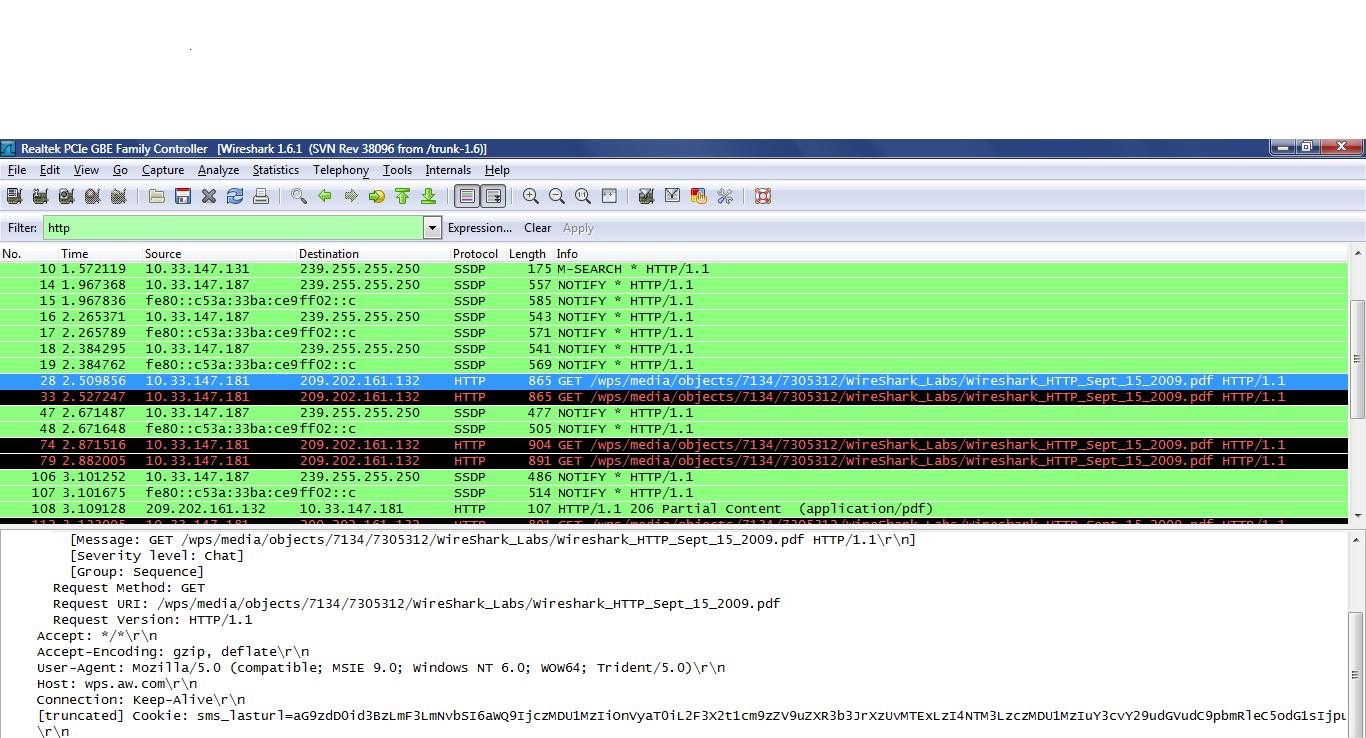Reload the capture file icon

point(235,196)
